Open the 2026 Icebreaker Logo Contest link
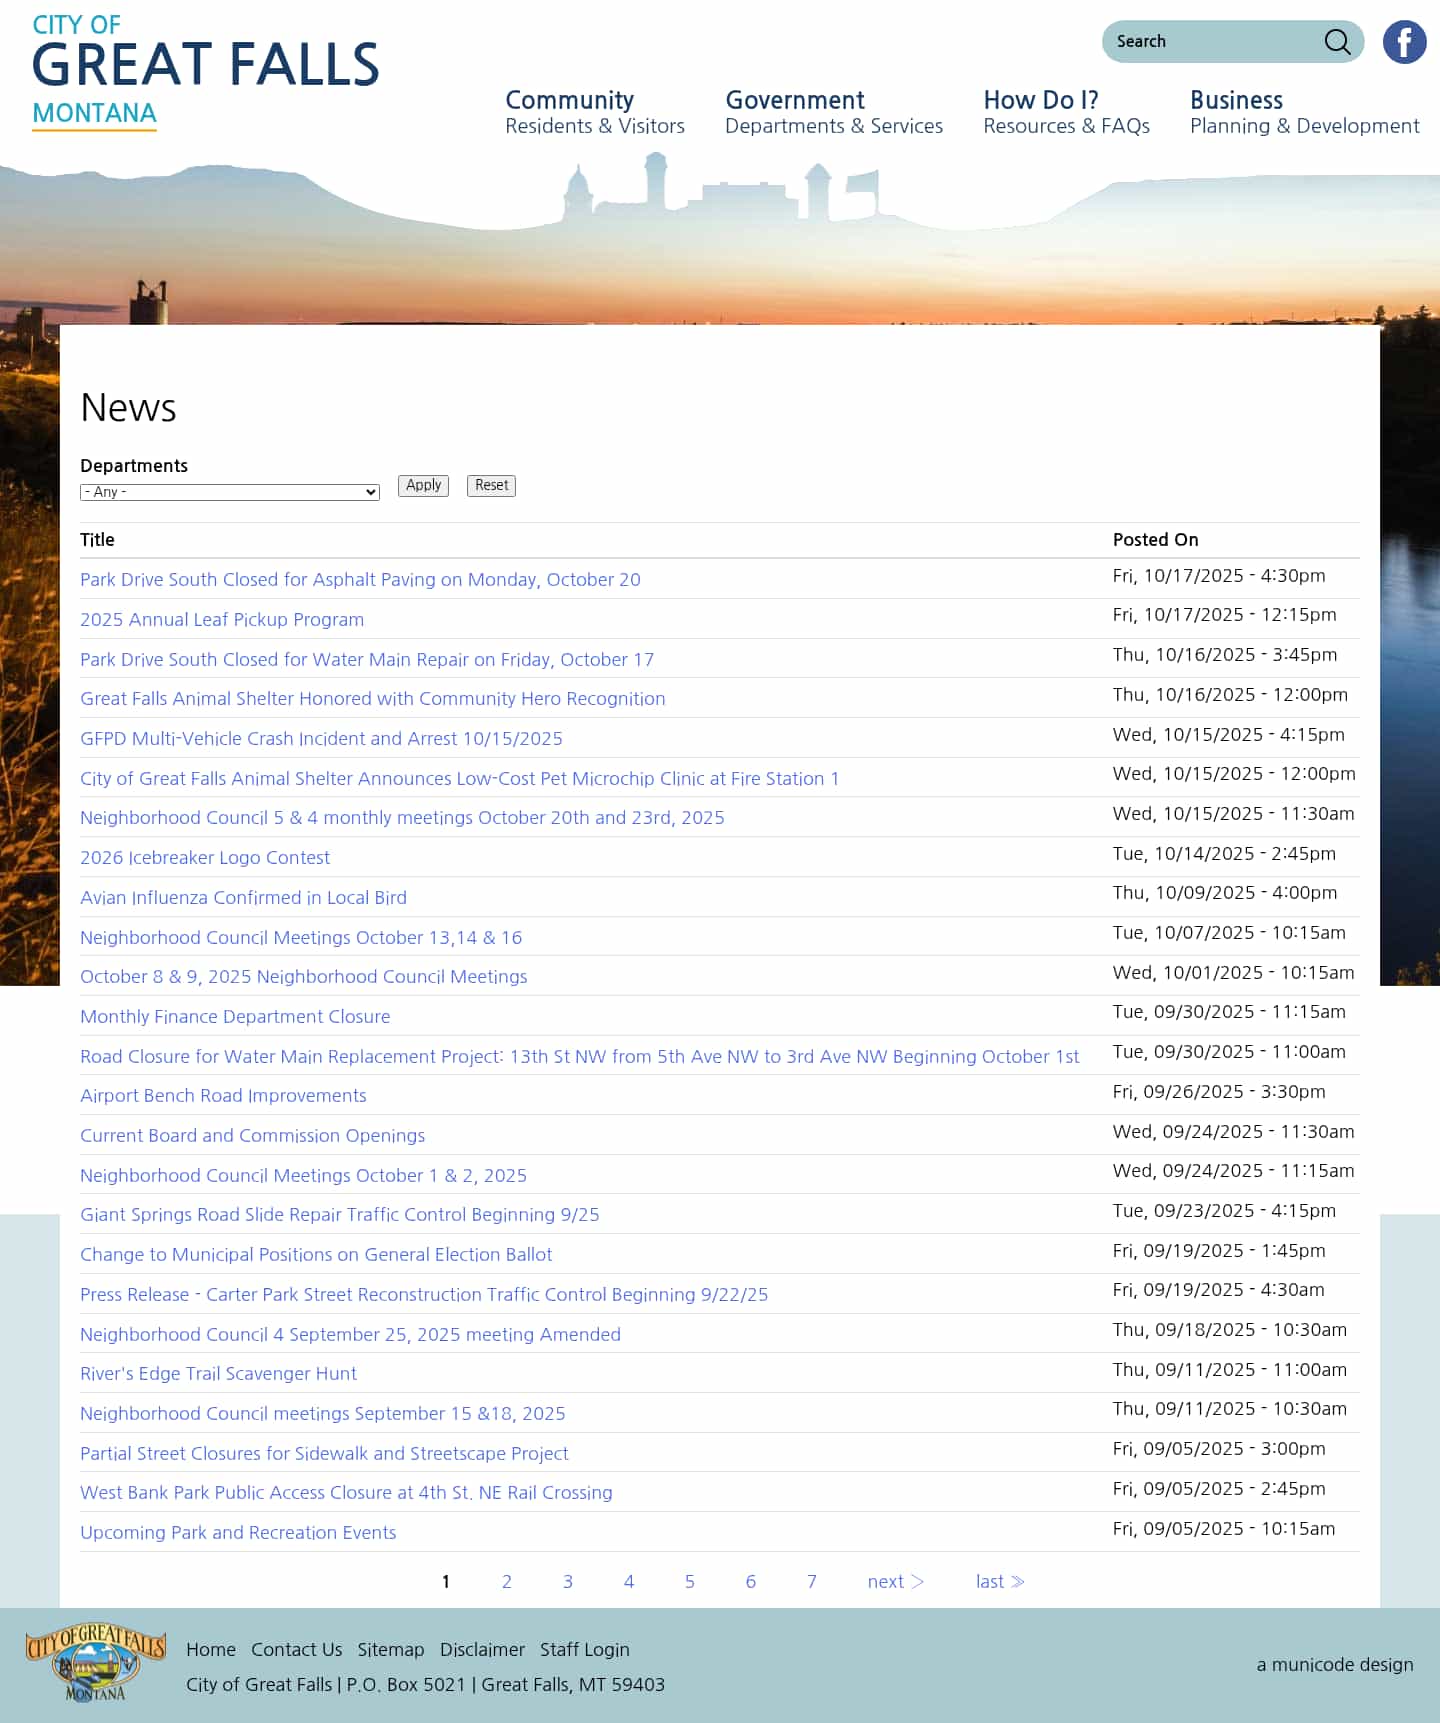 205,858
